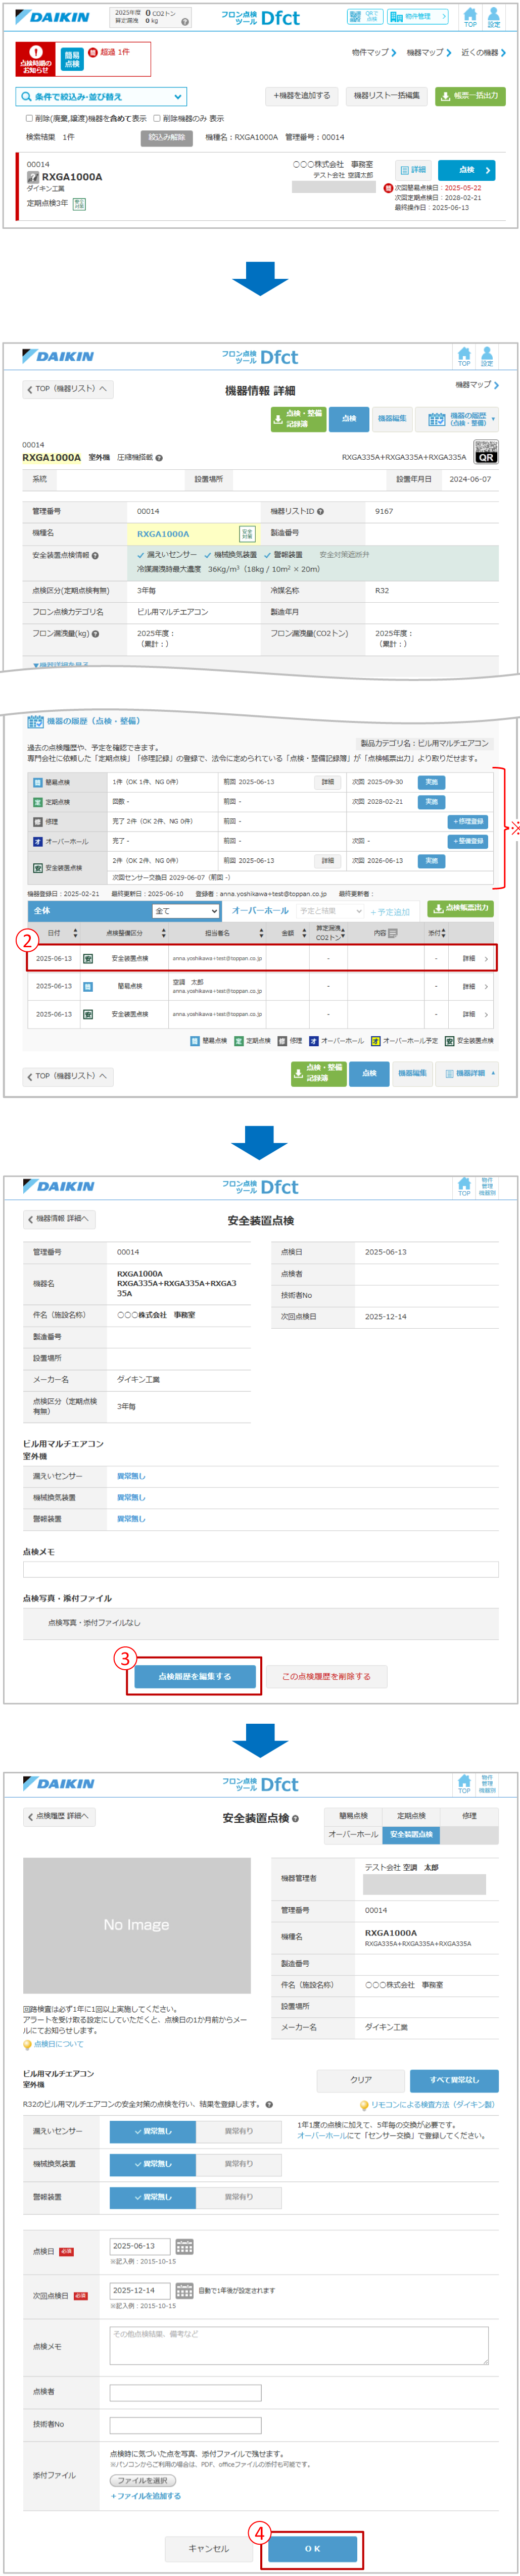Click キャンセル button on edit form
Image resolution: width=520 pixels, height=2576 pixels.
tap(209, 2548)
